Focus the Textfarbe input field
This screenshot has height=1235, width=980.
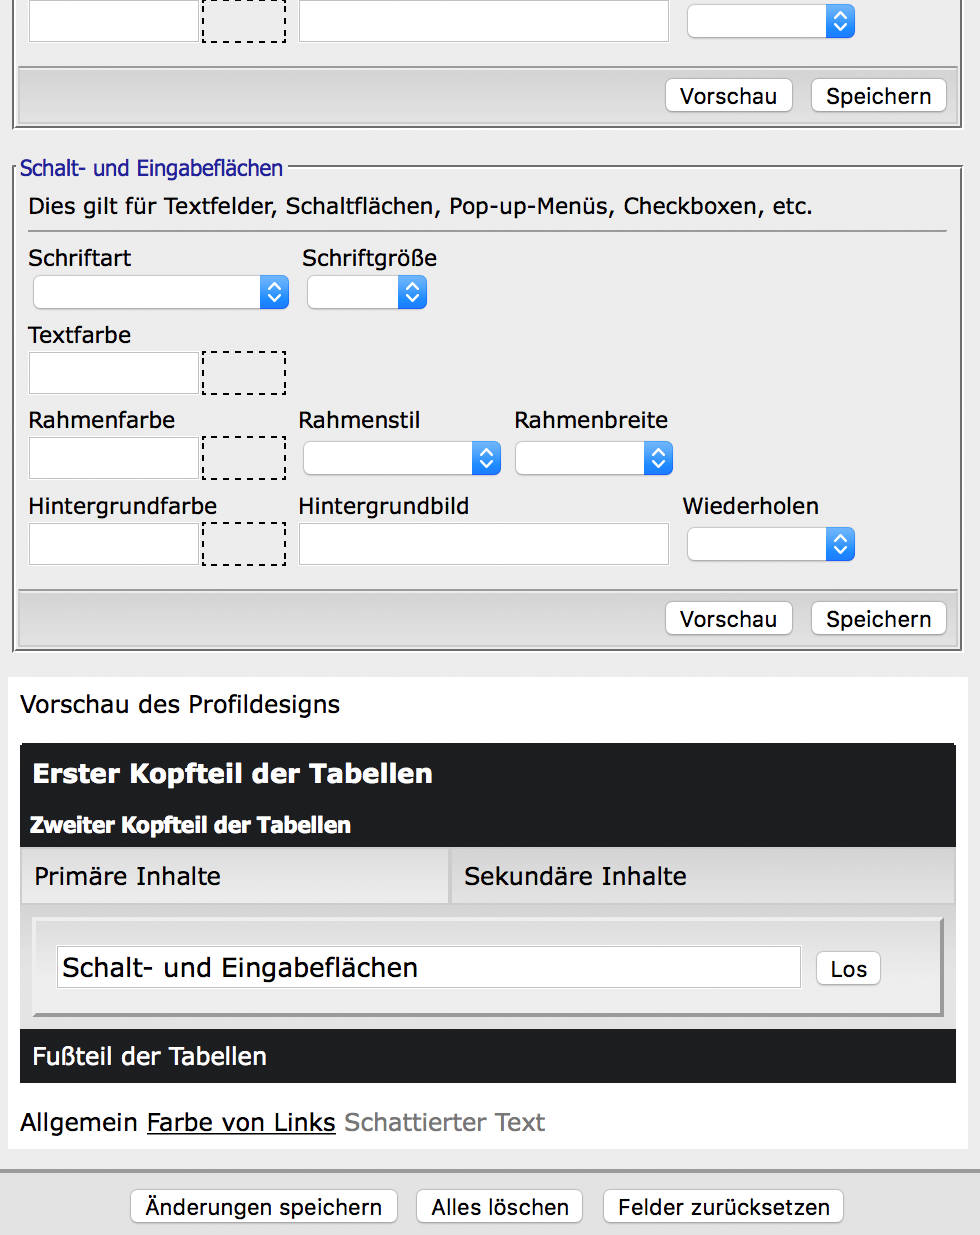point(114,373)
